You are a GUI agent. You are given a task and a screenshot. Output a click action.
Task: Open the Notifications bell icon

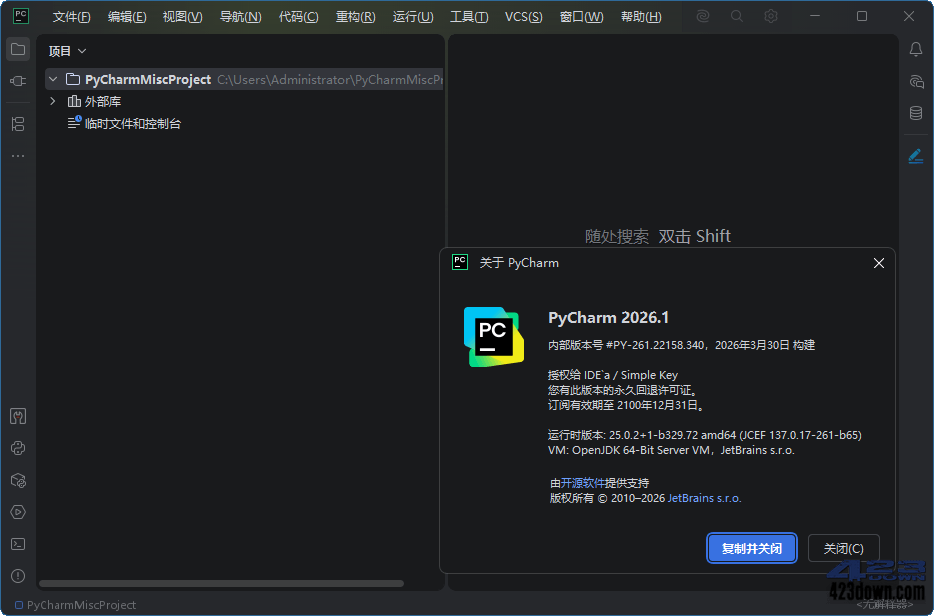click(915, 48)
